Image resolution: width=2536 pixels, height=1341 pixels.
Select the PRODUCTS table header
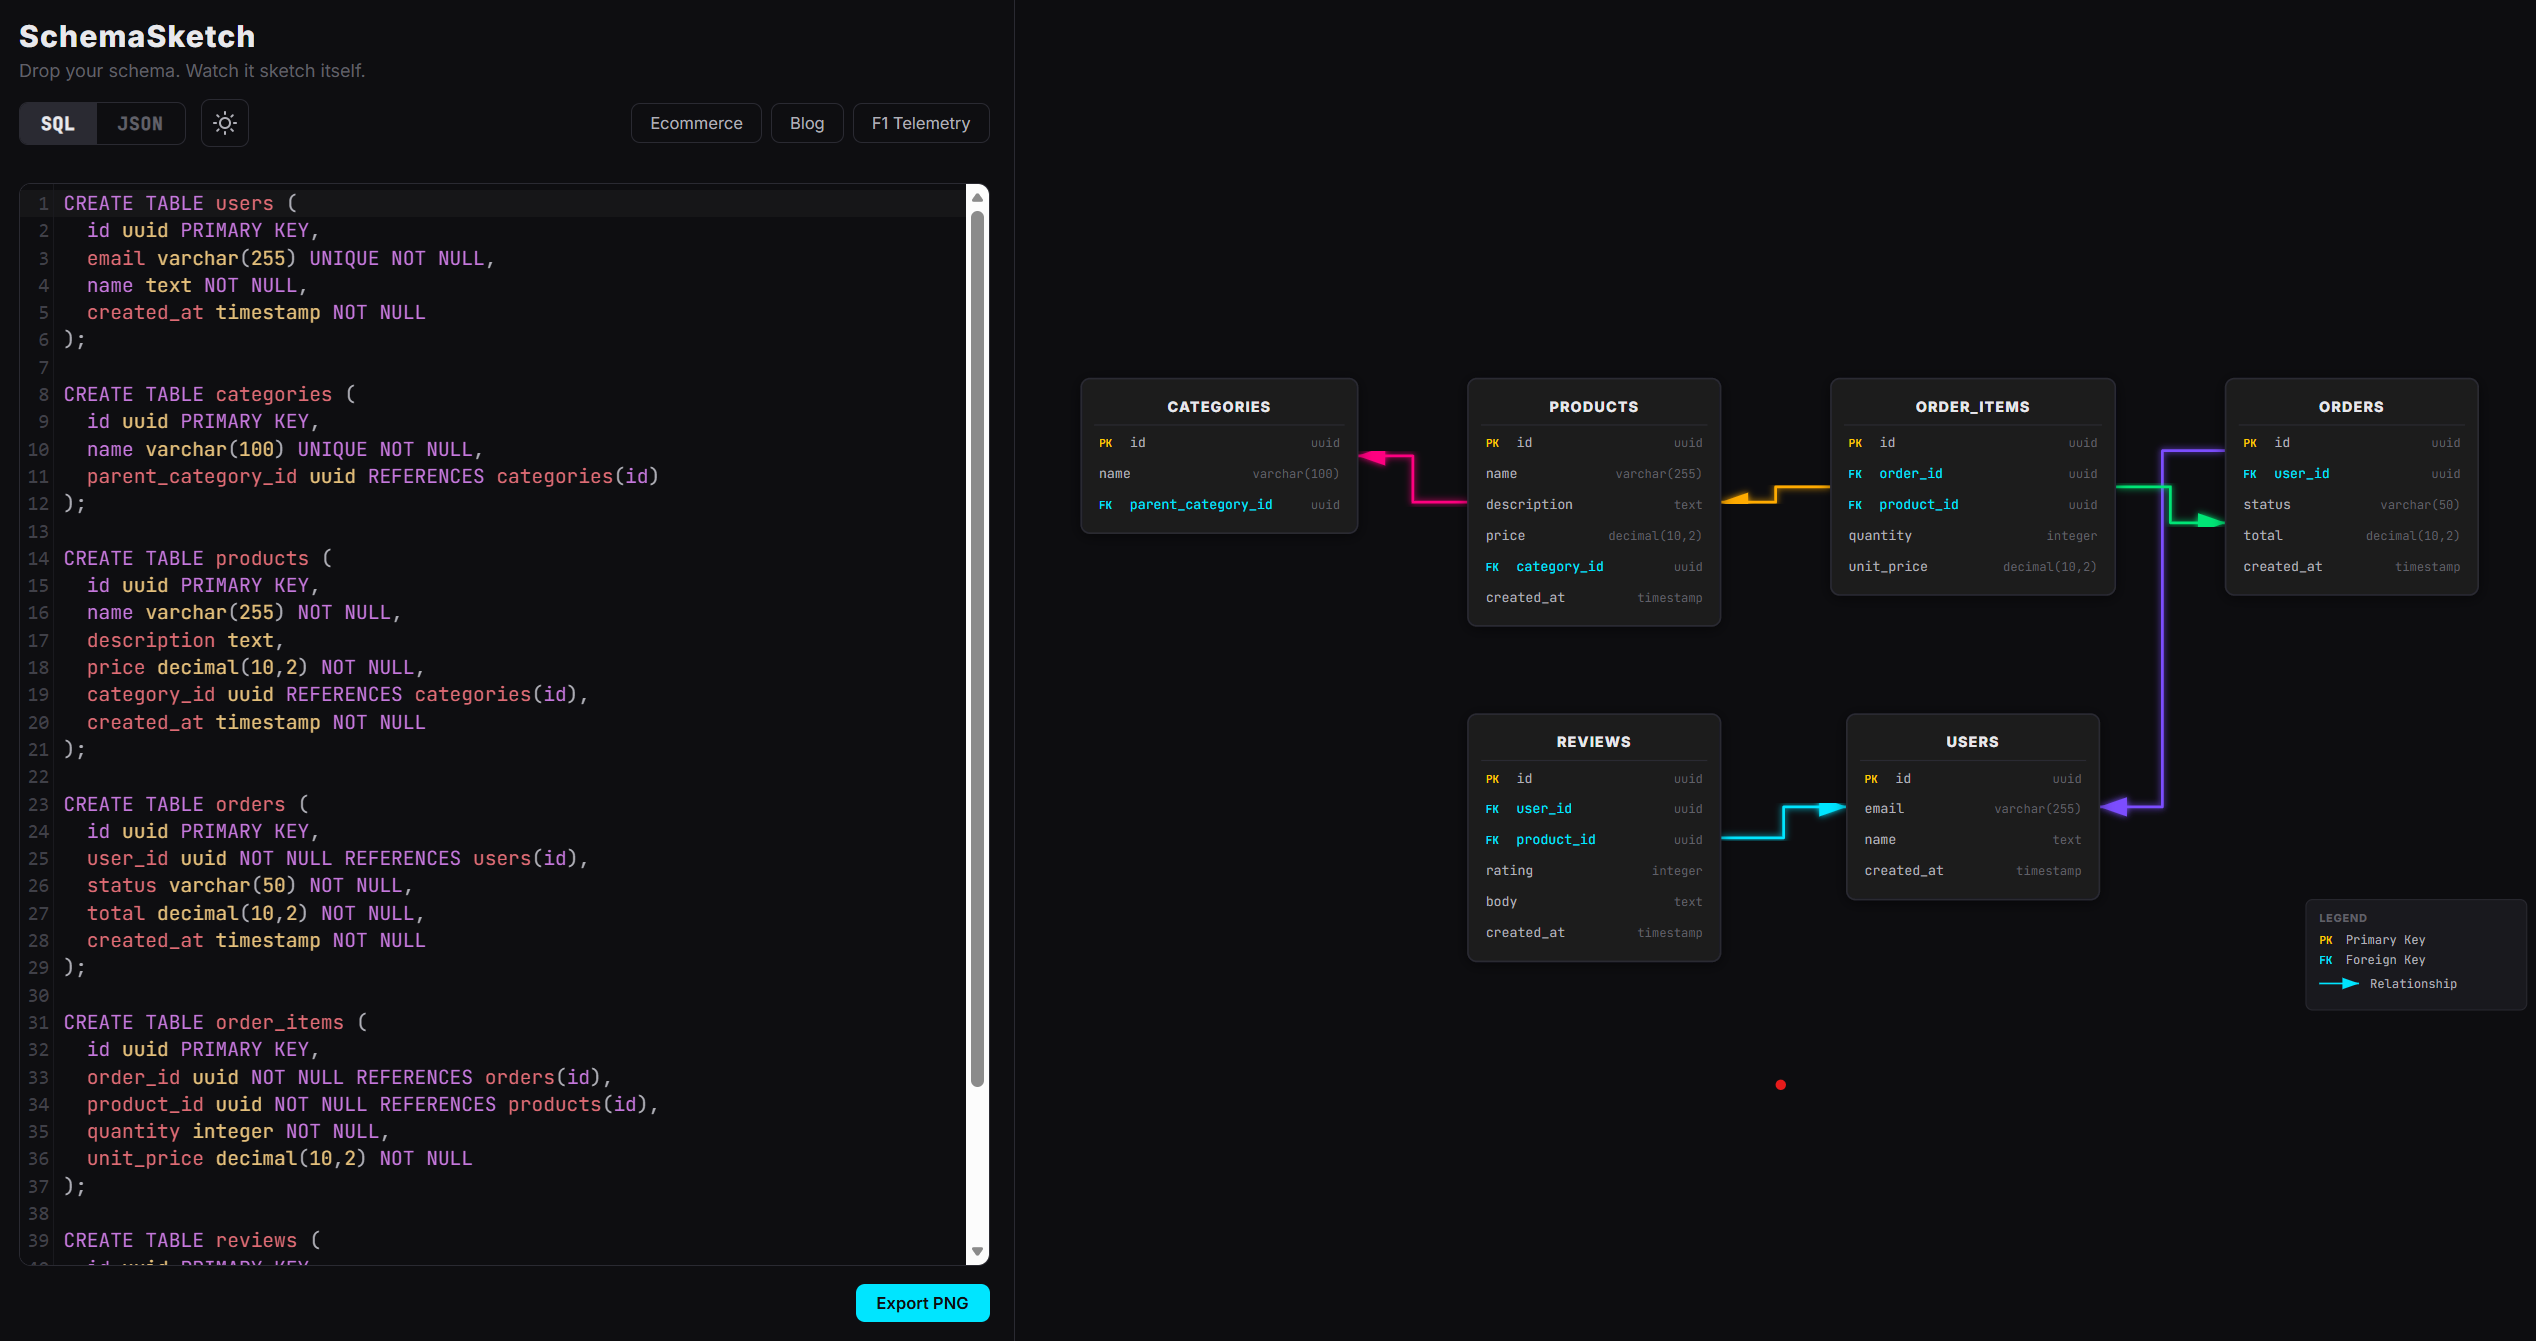click(x=1594, y=407)
